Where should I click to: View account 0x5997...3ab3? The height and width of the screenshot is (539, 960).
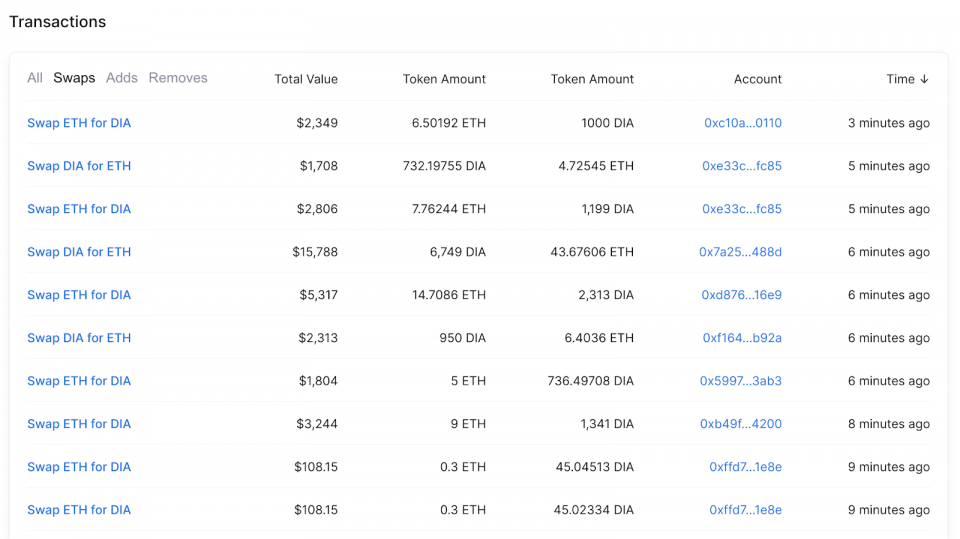740,381
